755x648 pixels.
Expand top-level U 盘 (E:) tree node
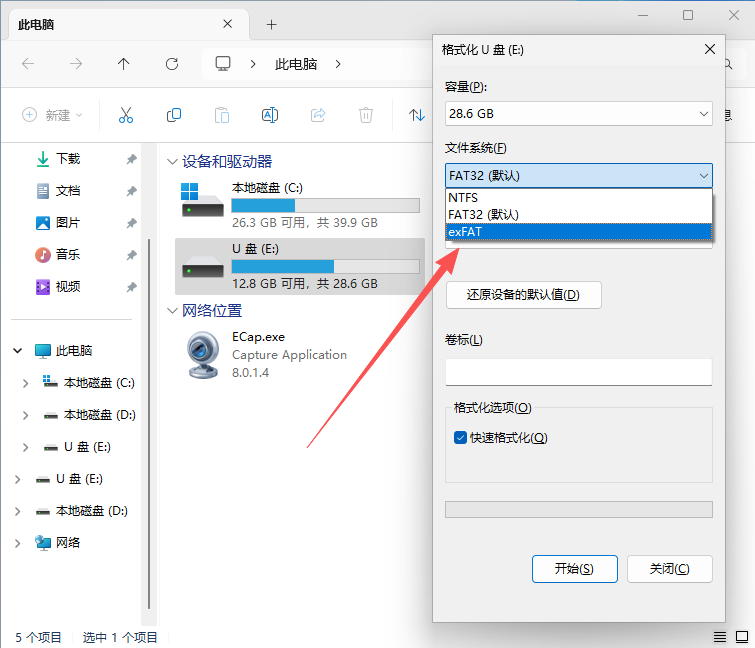point(17,479)
